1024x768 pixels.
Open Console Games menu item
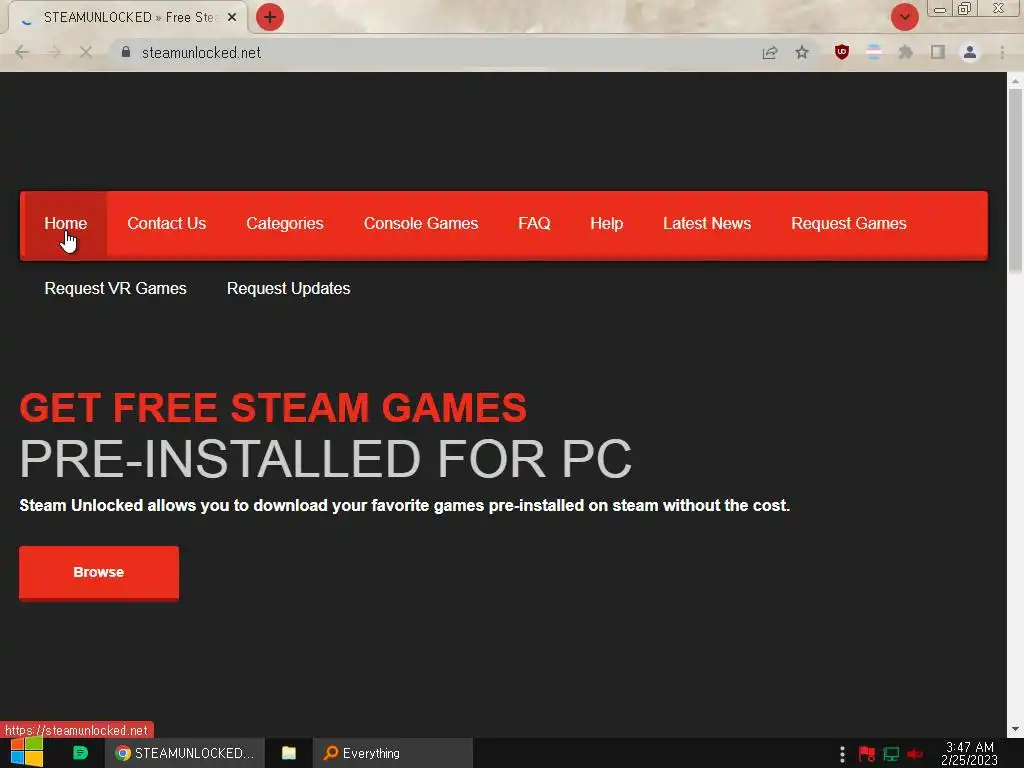coord(421,224)
